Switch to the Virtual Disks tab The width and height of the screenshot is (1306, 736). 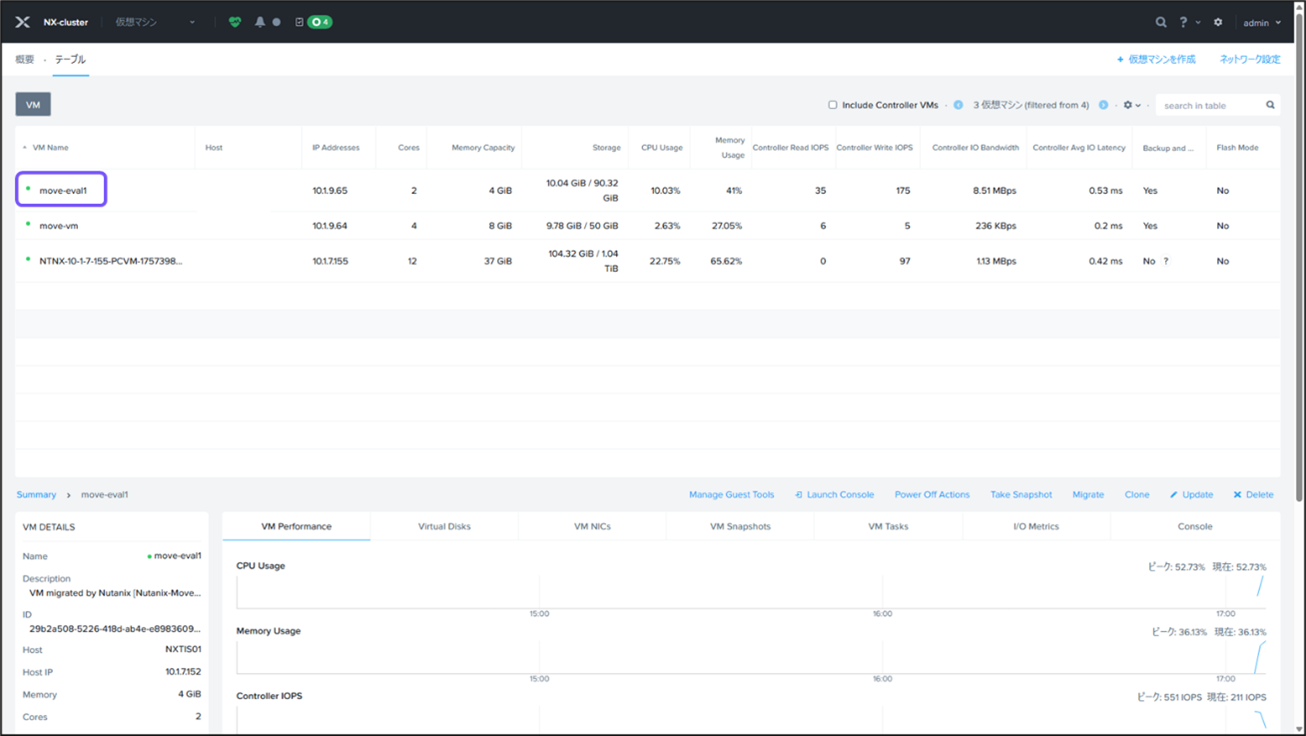[x=444, y=526]
